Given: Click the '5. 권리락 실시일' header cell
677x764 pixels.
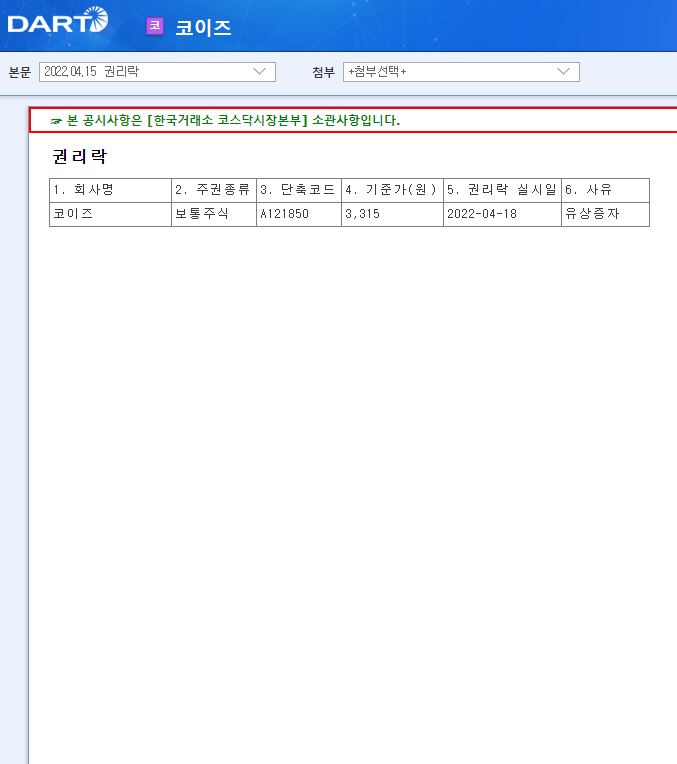Looking at the screenshot, I should pyautogui.click(x=503, y=190).
